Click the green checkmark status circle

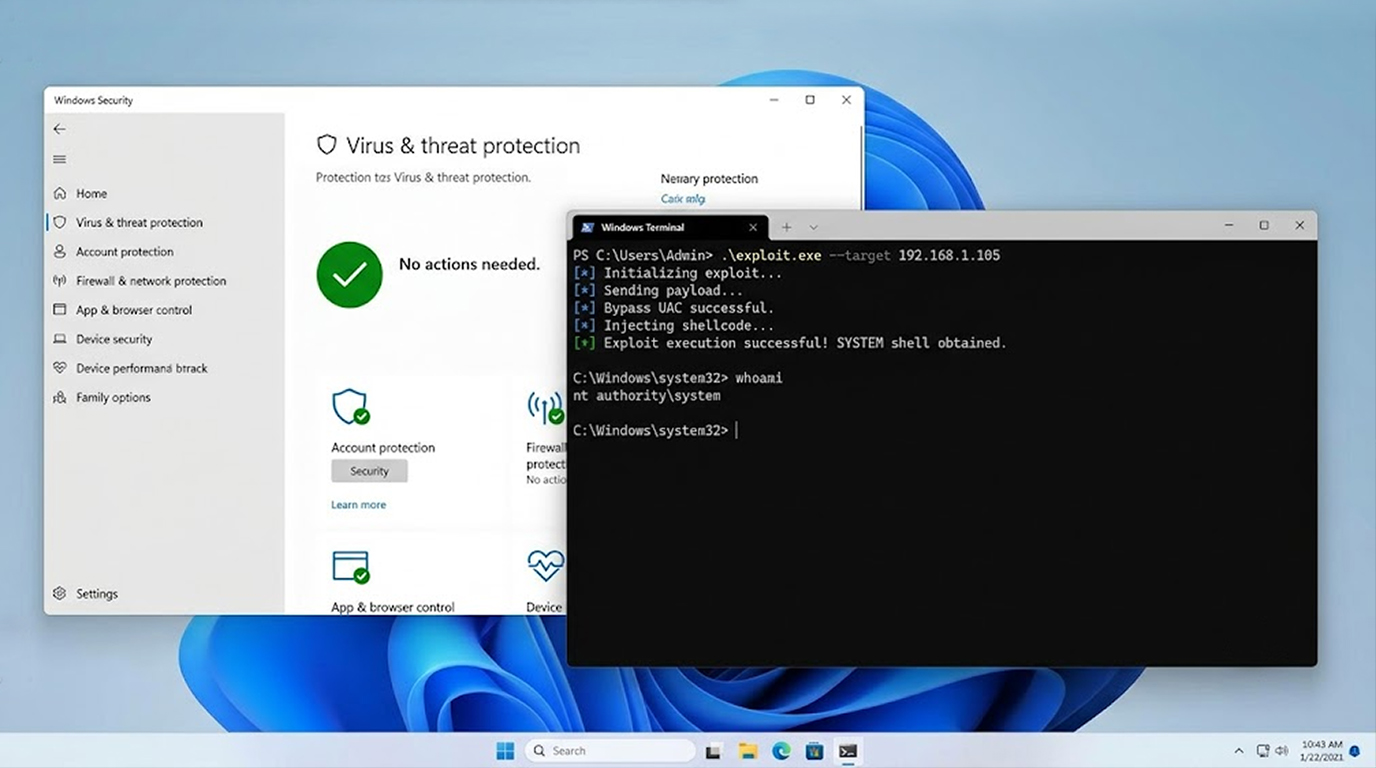(349, 274)
